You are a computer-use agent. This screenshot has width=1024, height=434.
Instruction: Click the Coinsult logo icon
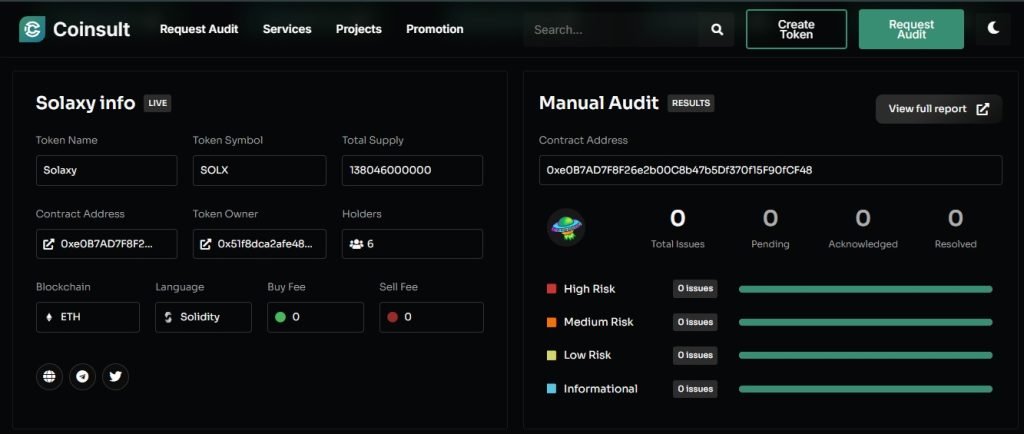pyautogui.click(x=32, y=29)
